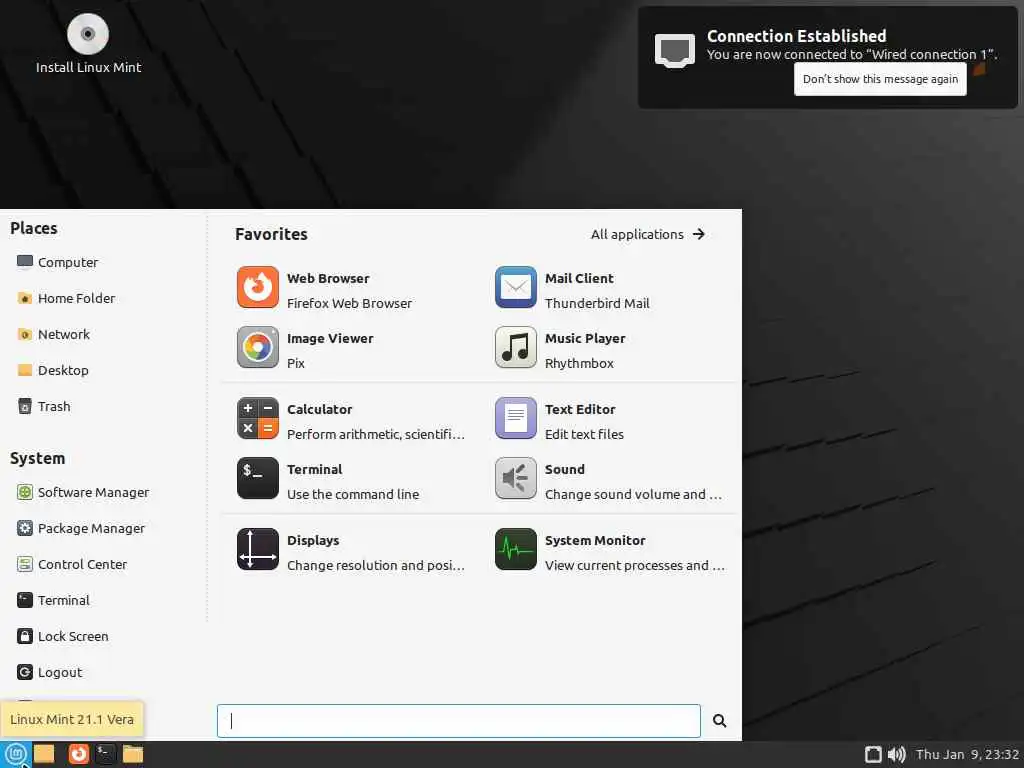This screenshot has width=1024, height=768.
Task: Open Package Manager from System list
Action: (81, 528)
